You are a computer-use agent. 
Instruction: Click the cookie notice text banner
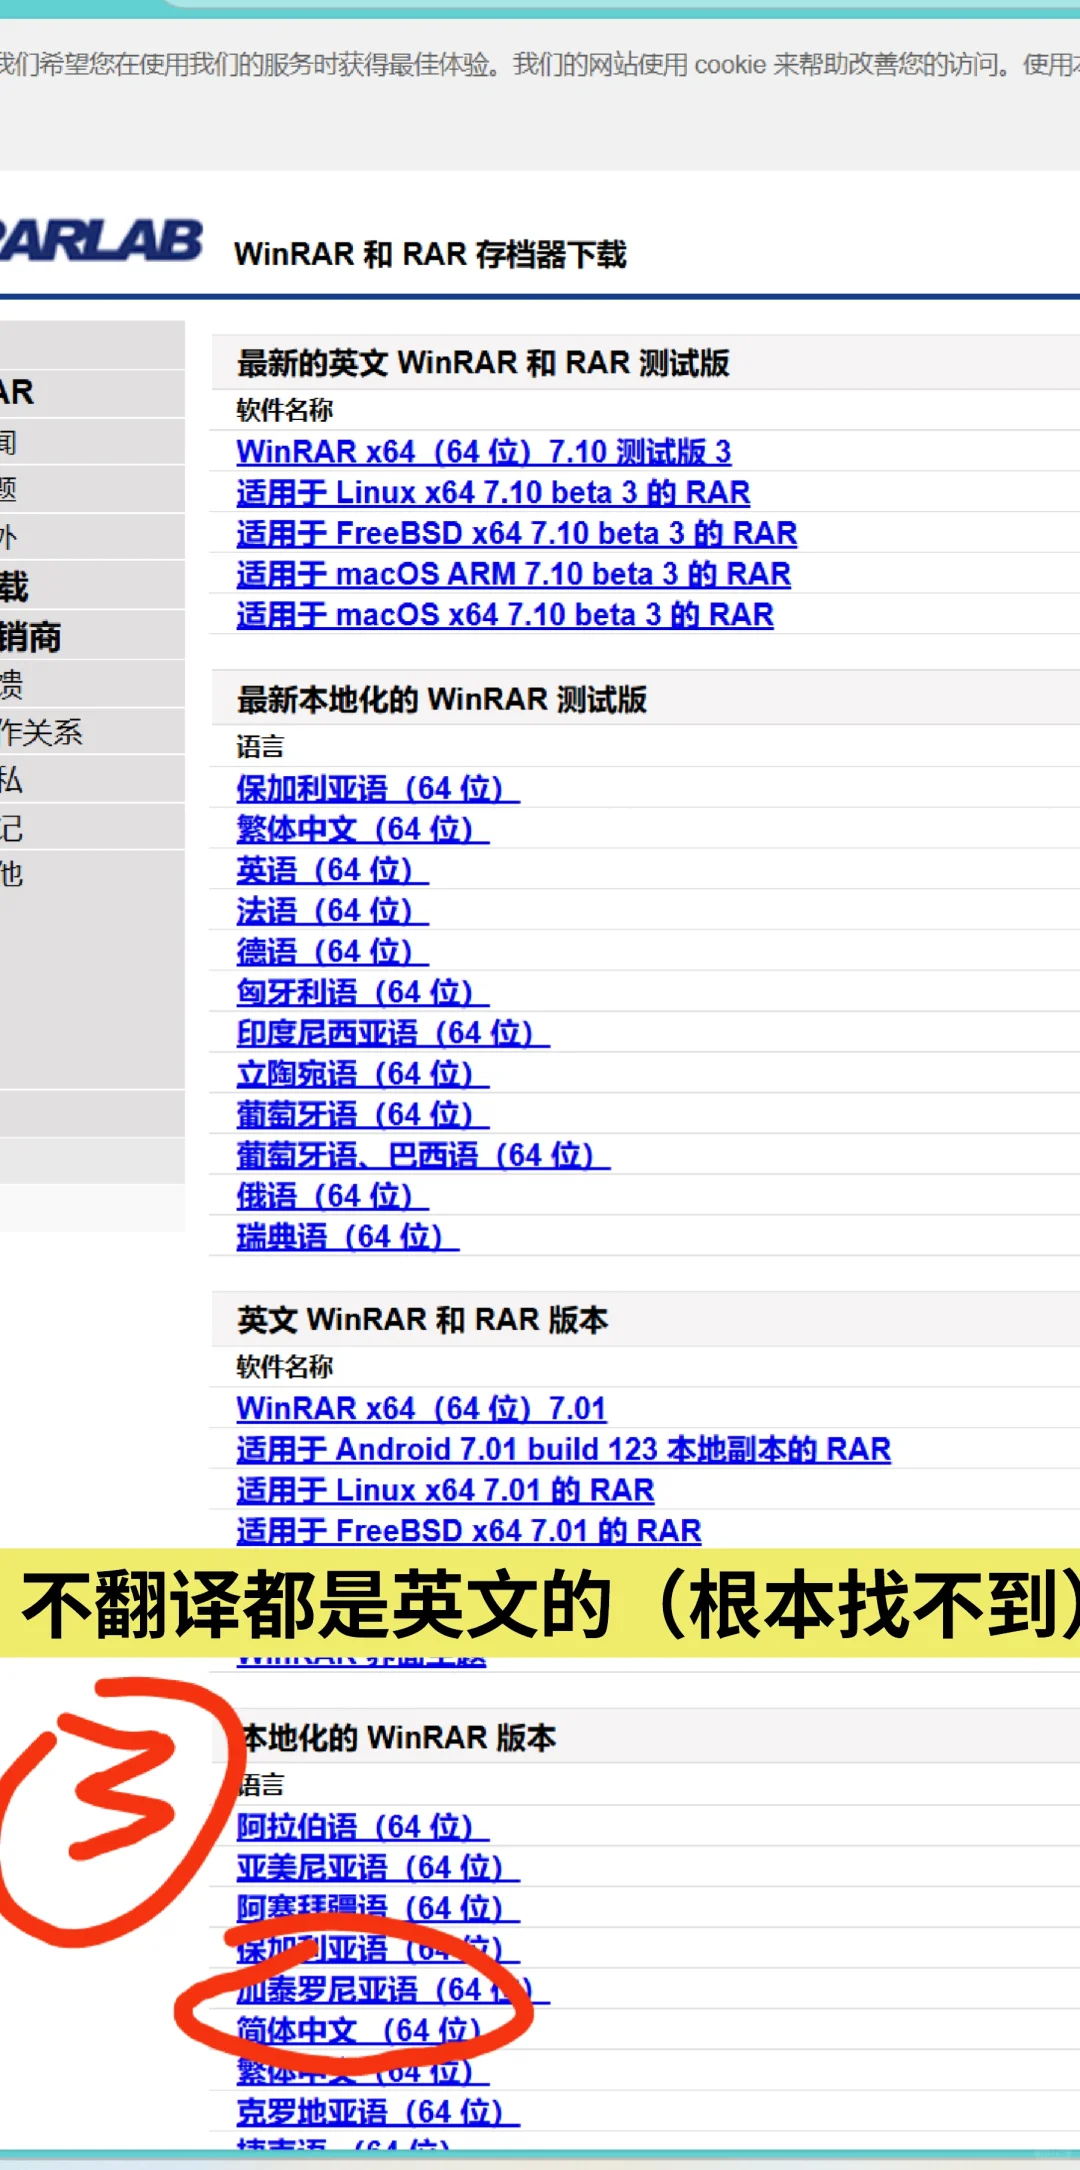(540, 65)
